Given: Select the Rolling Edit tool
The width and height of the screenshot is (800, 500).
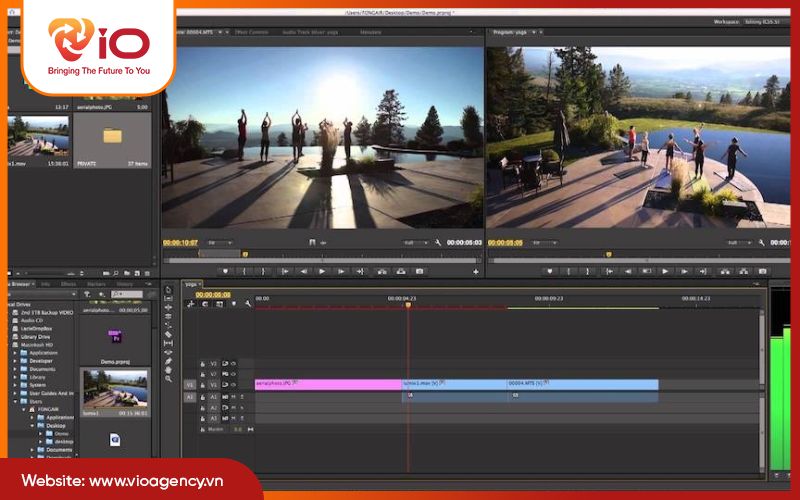Looking at the screenshot, I should (168, 316).
